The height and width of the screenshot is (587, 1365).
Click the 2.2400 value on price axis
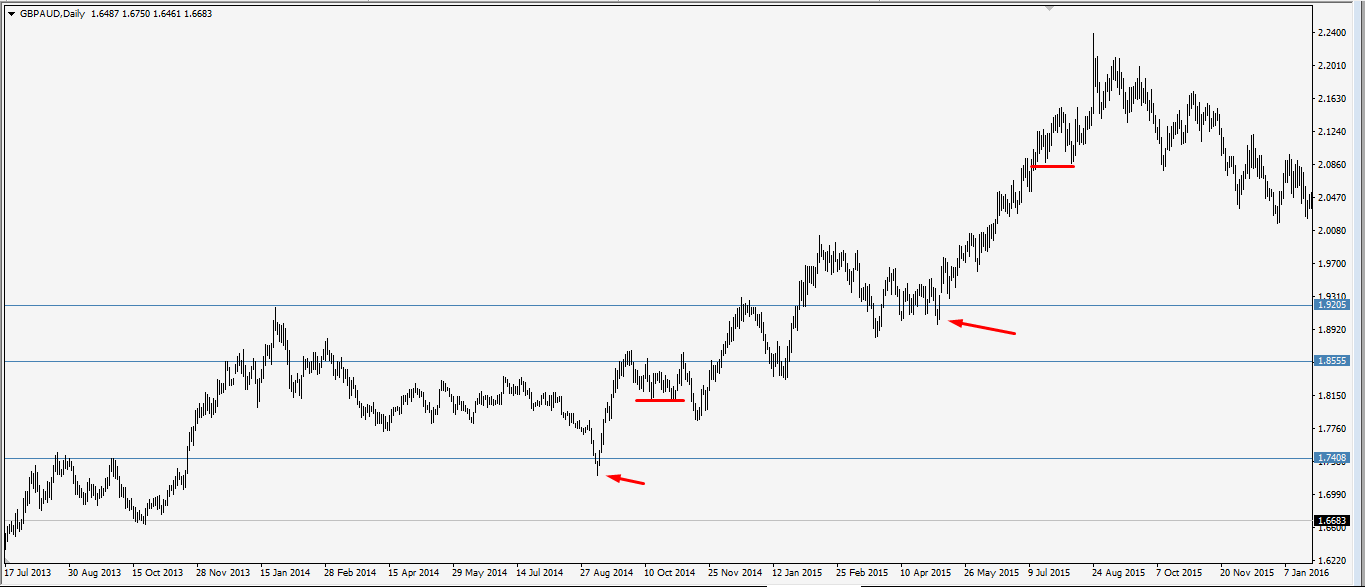coord(1331,32)
